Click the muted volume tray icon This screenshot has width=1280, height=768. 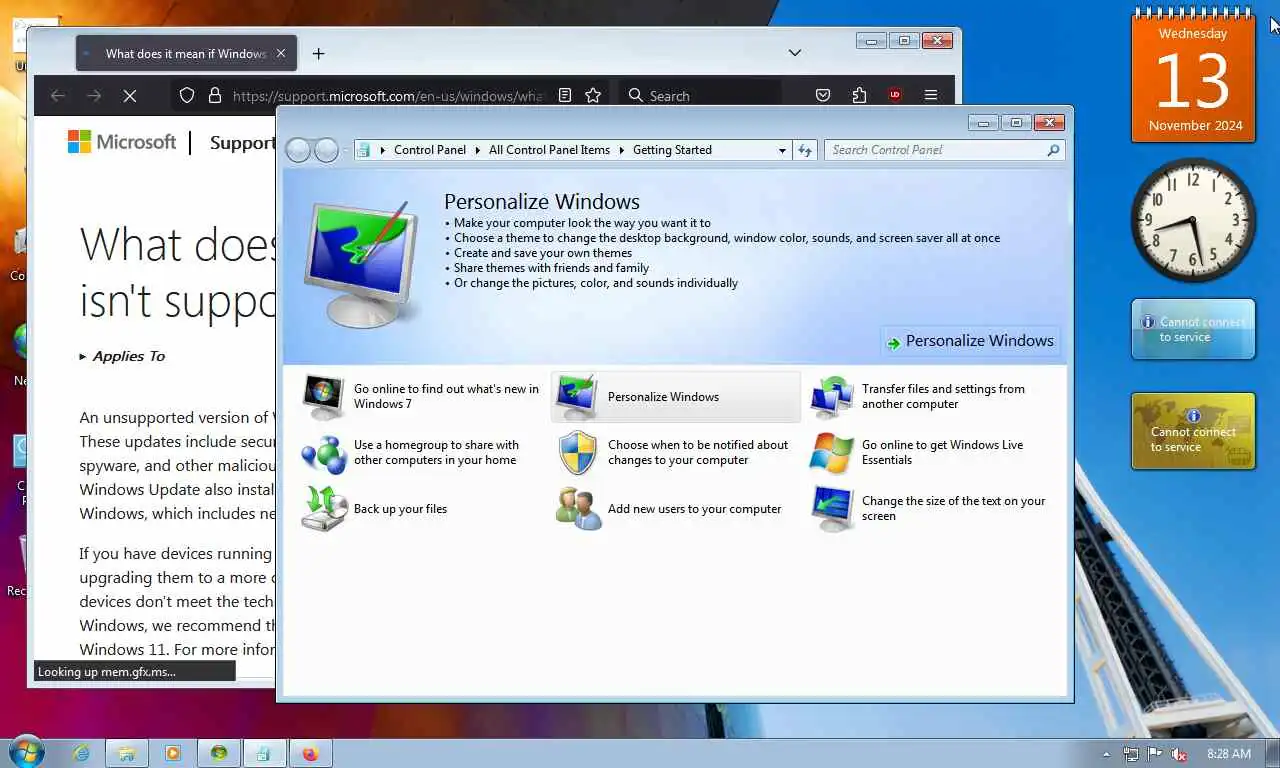point(1179,754)
